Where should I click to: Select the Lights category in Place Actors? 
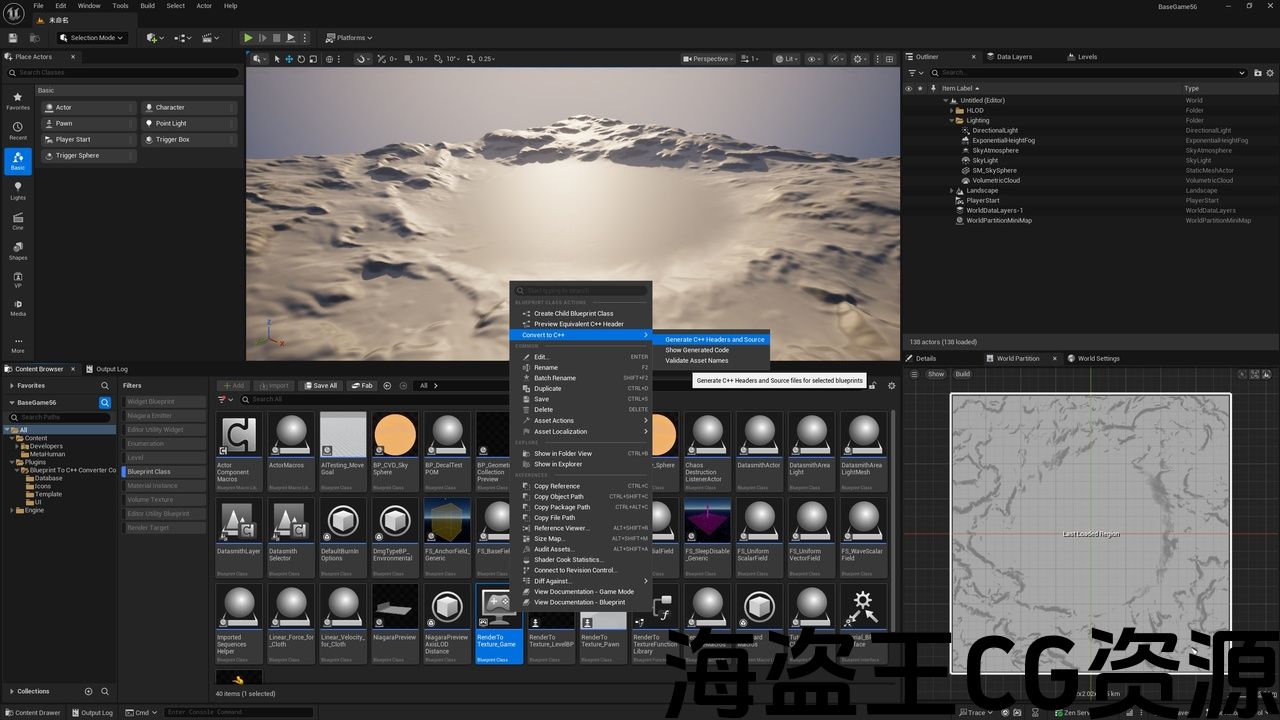click(18, 190)
